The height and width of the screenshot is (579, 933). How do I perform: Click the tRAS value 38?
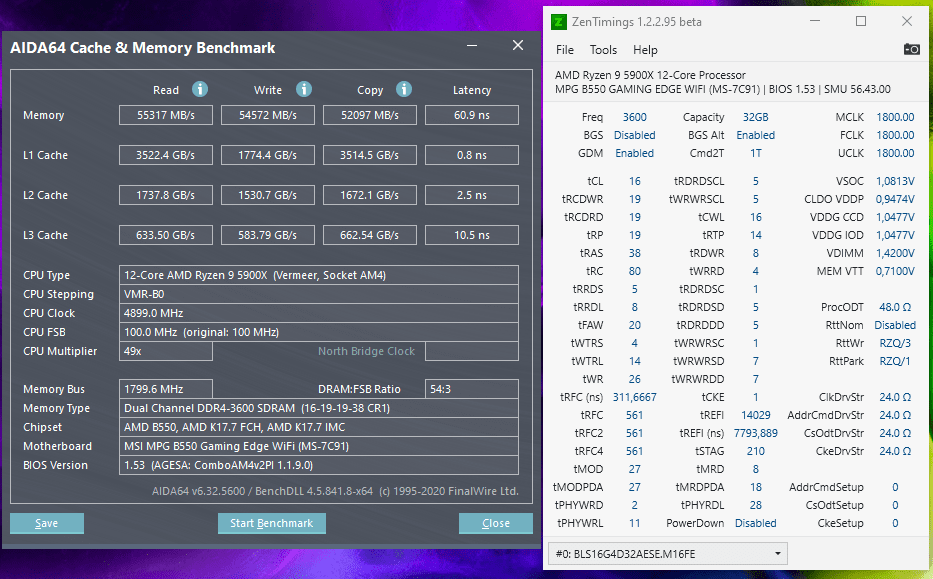tap(635, 253)
